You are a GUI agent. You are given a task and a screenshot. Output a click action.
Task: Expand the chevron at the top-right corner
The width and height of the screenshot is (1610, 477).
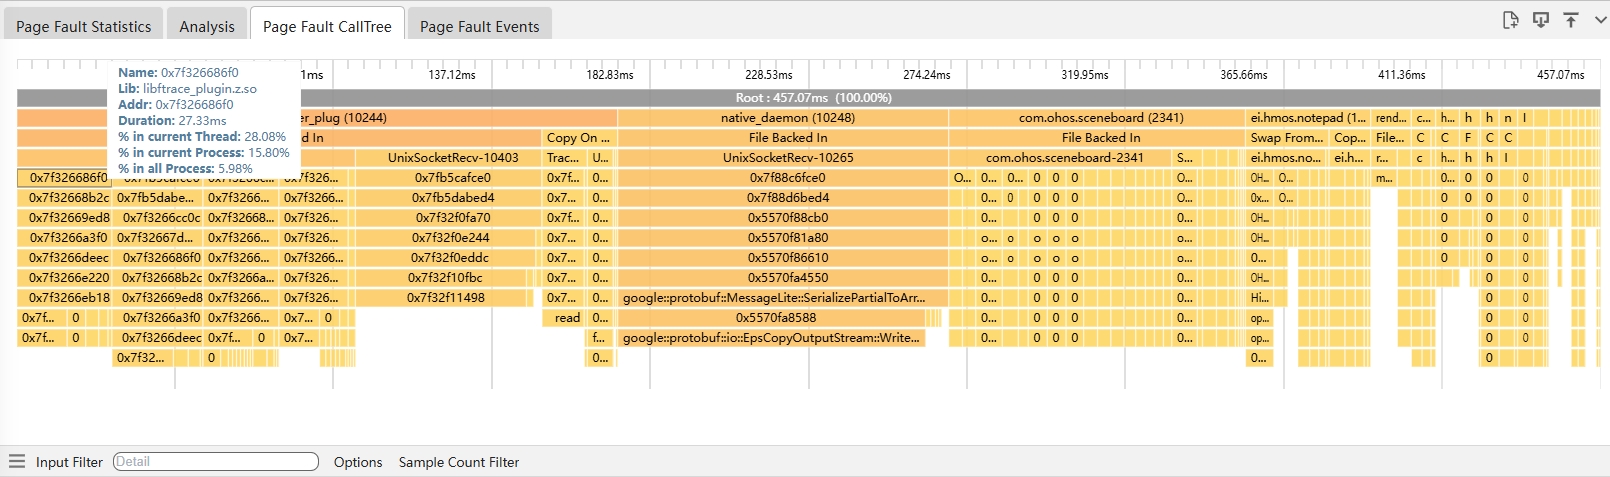point(1600,20)
